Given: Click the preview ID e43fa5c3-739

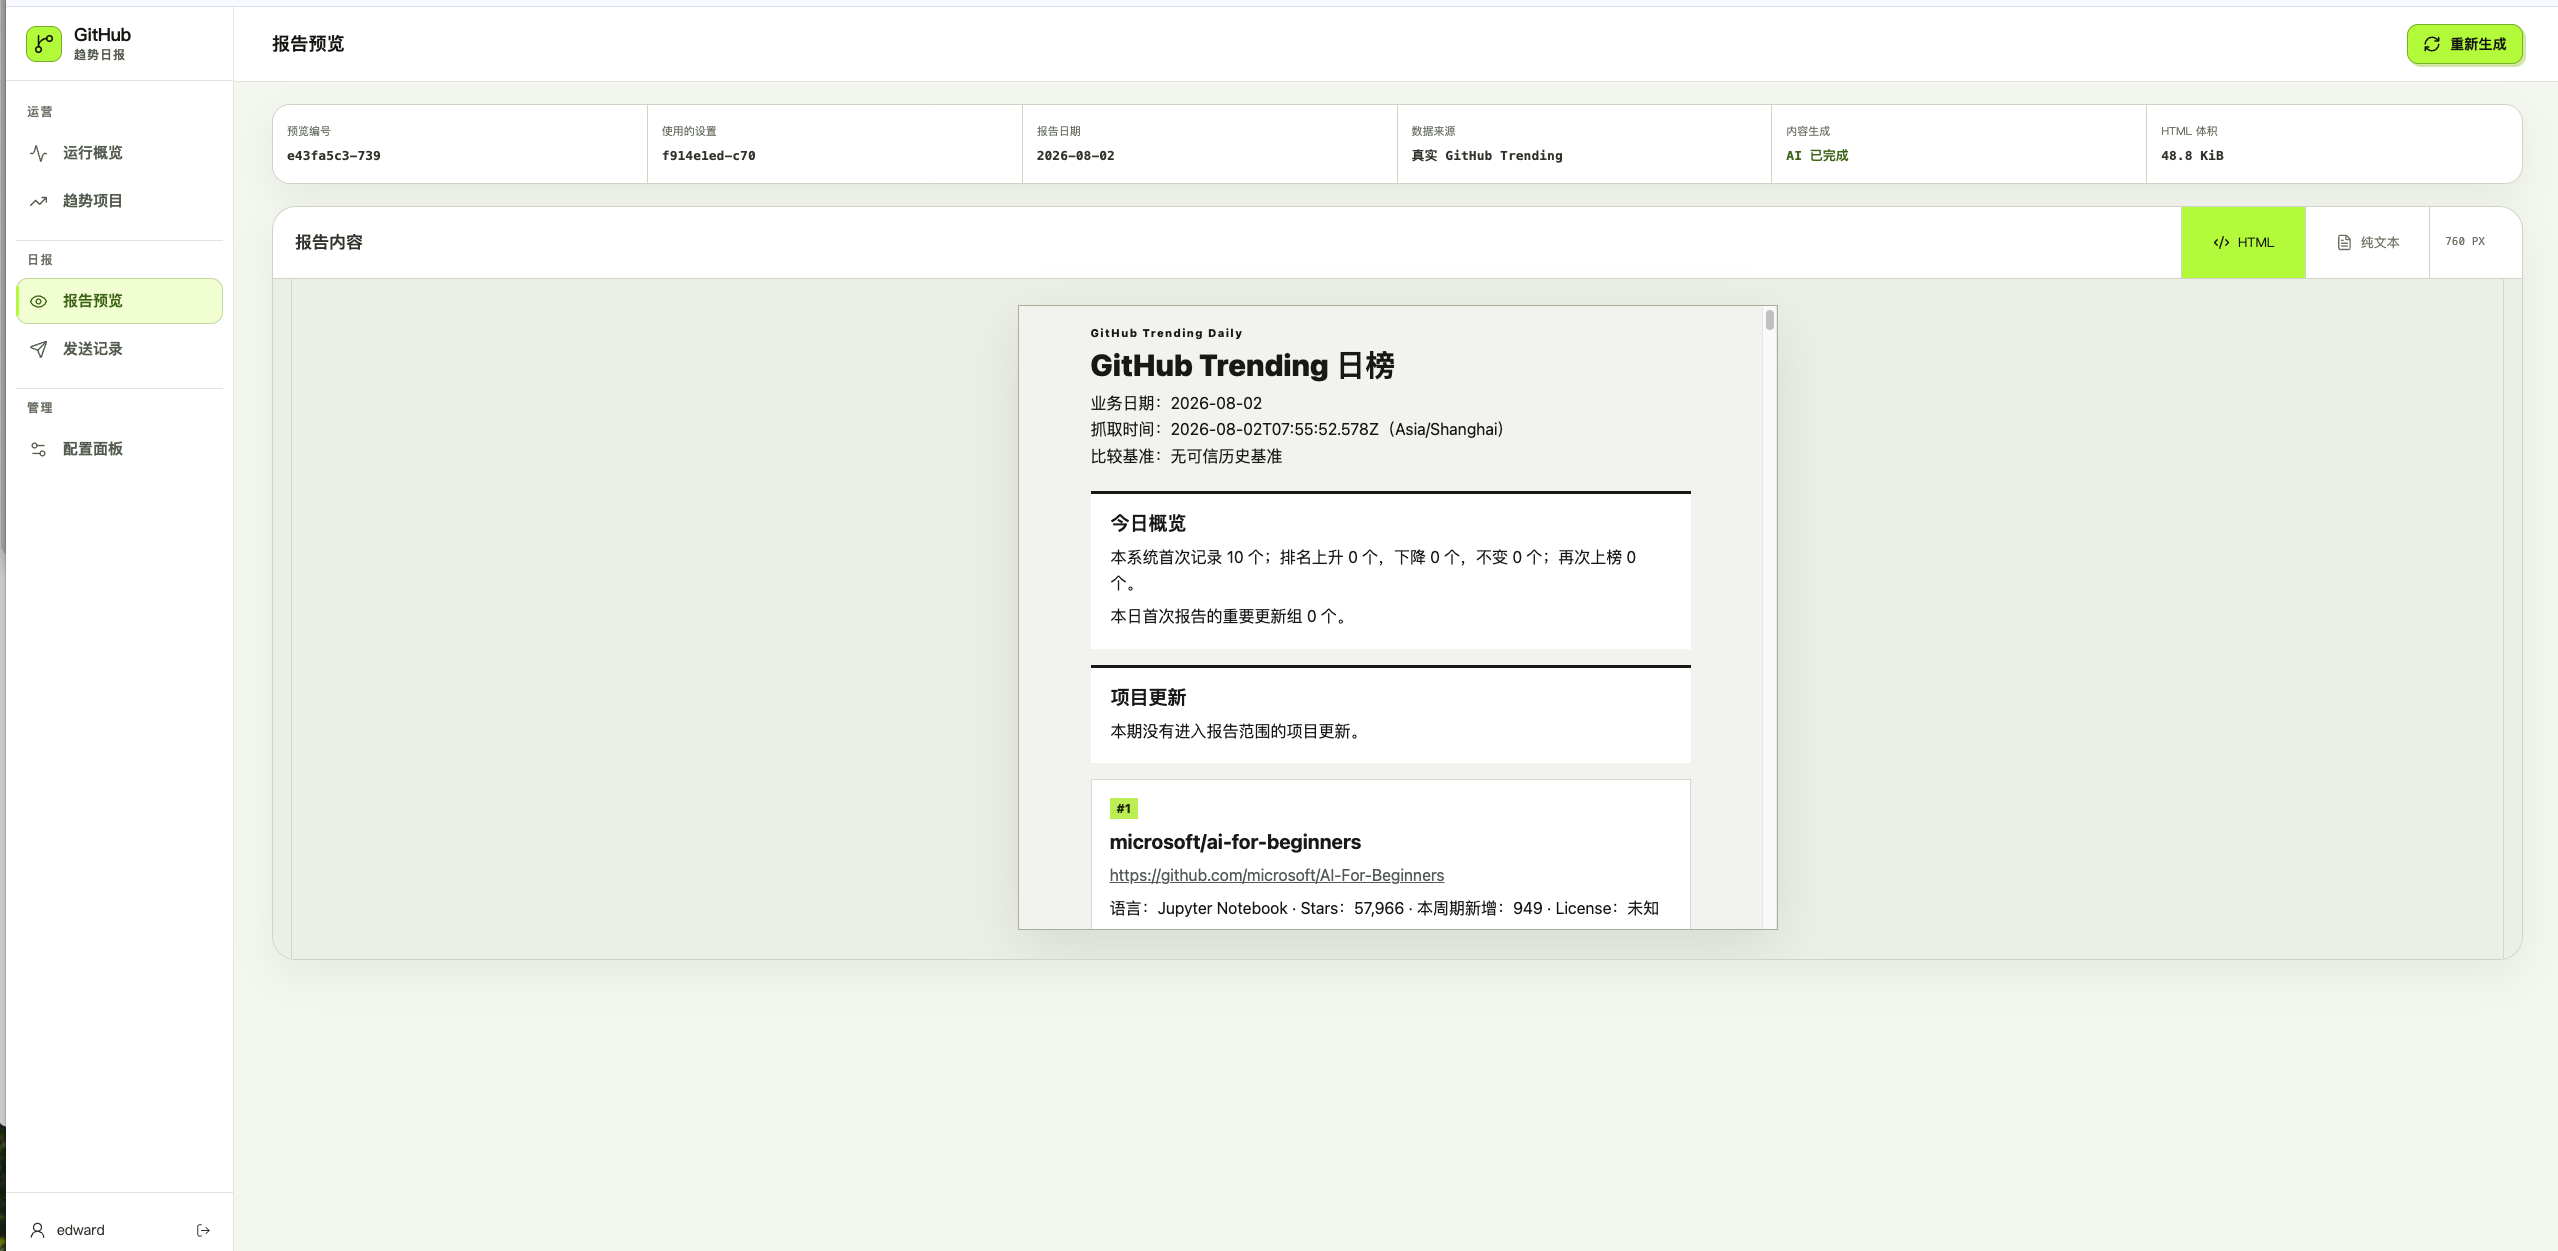Looking at the screenshot, I should pyautogui.click(x=333, y=156).
